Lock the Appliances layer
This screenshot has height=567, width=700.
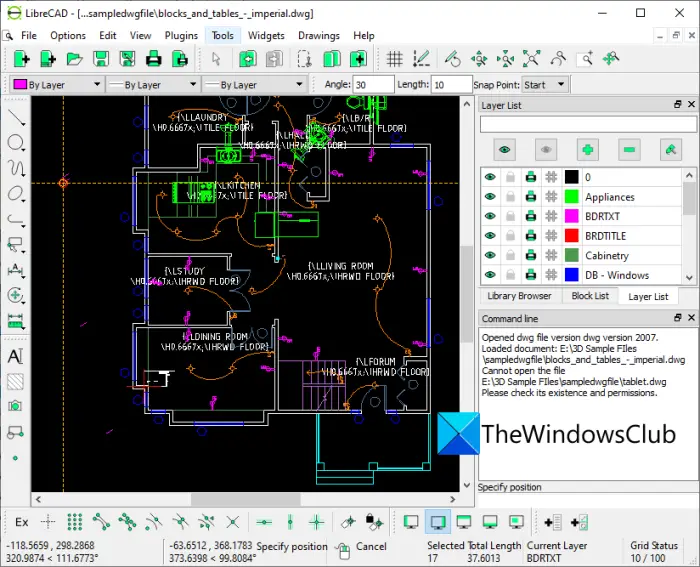point(510,197)
